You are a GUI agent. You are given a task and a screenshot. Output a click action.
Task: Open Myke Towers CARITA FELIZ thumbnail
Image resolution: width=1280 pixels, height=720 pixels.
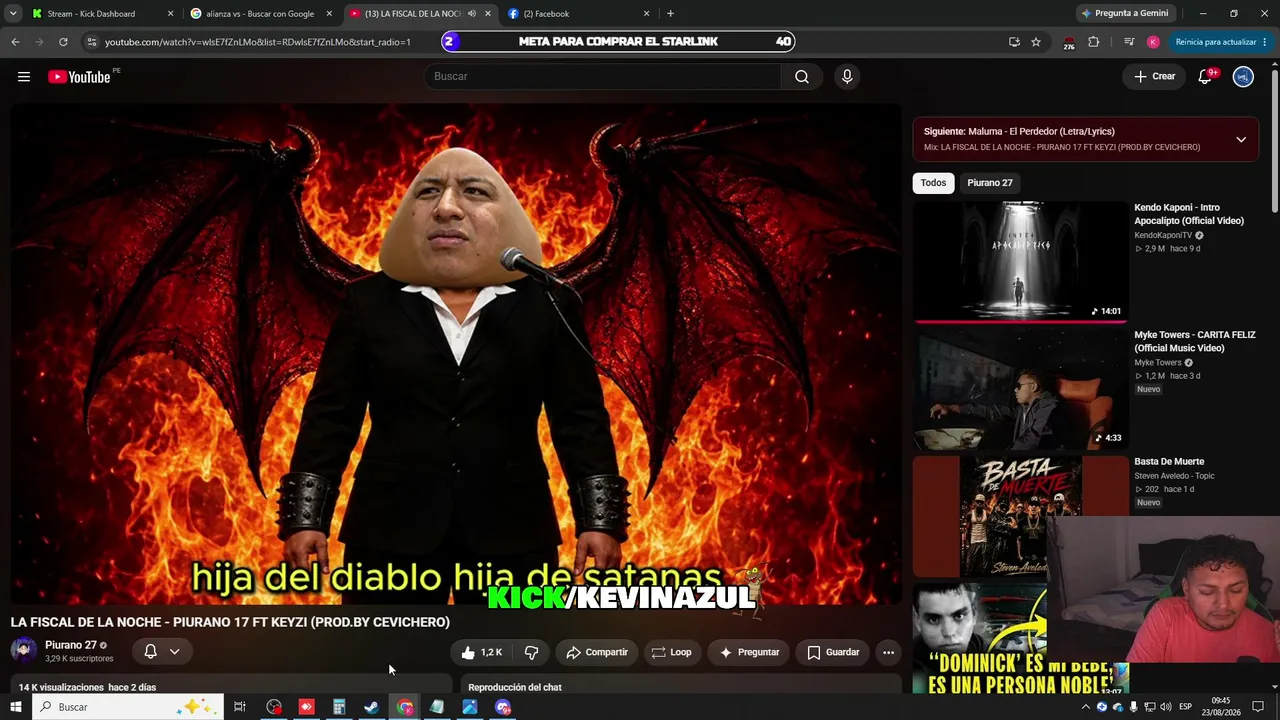1020,389
